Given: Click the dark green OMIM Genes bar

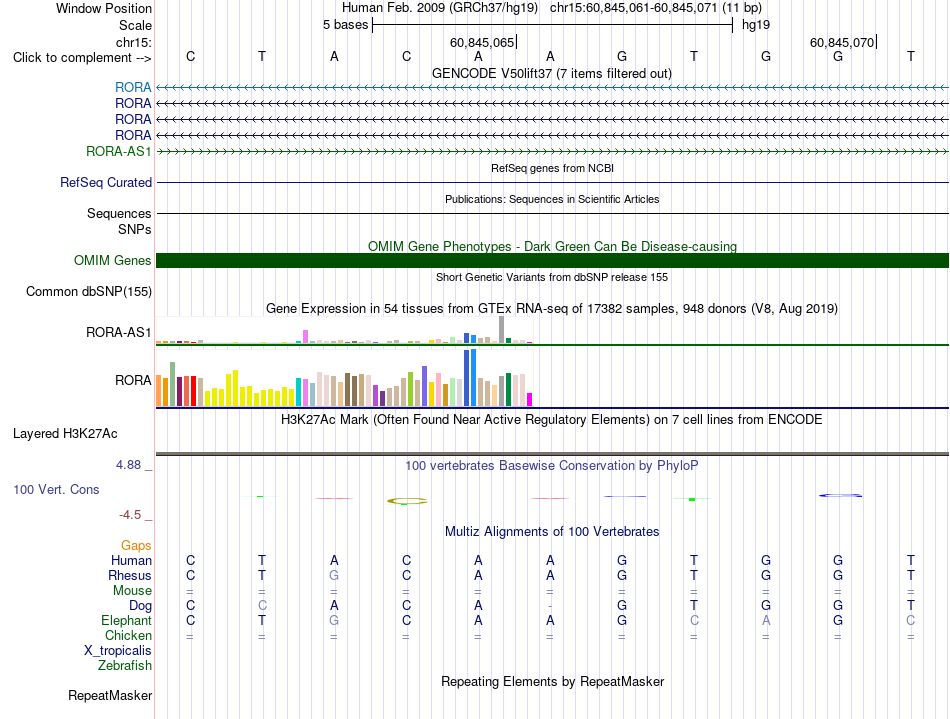Looking at the screenshot, I should click(x=552, y=260).
